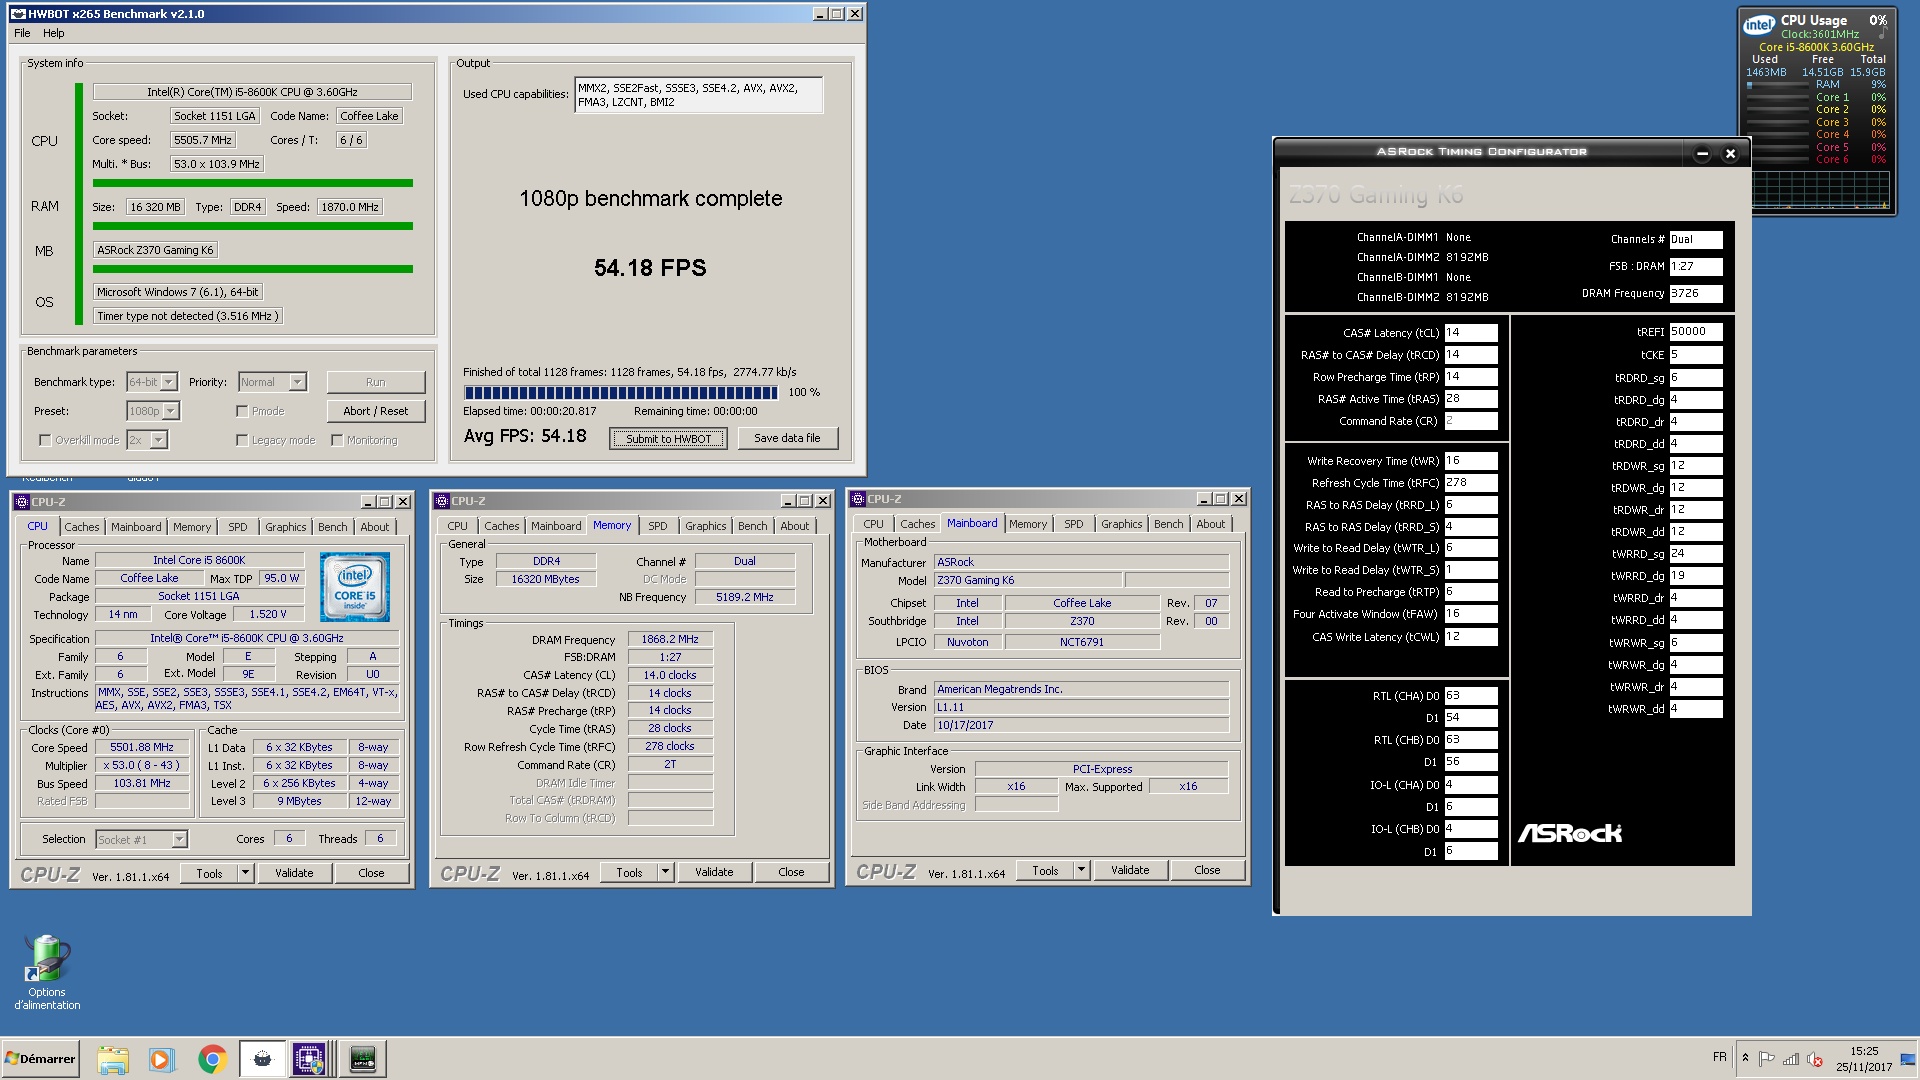
Task: Open Windows Explorer from the taskbar
Action: 113,1059
